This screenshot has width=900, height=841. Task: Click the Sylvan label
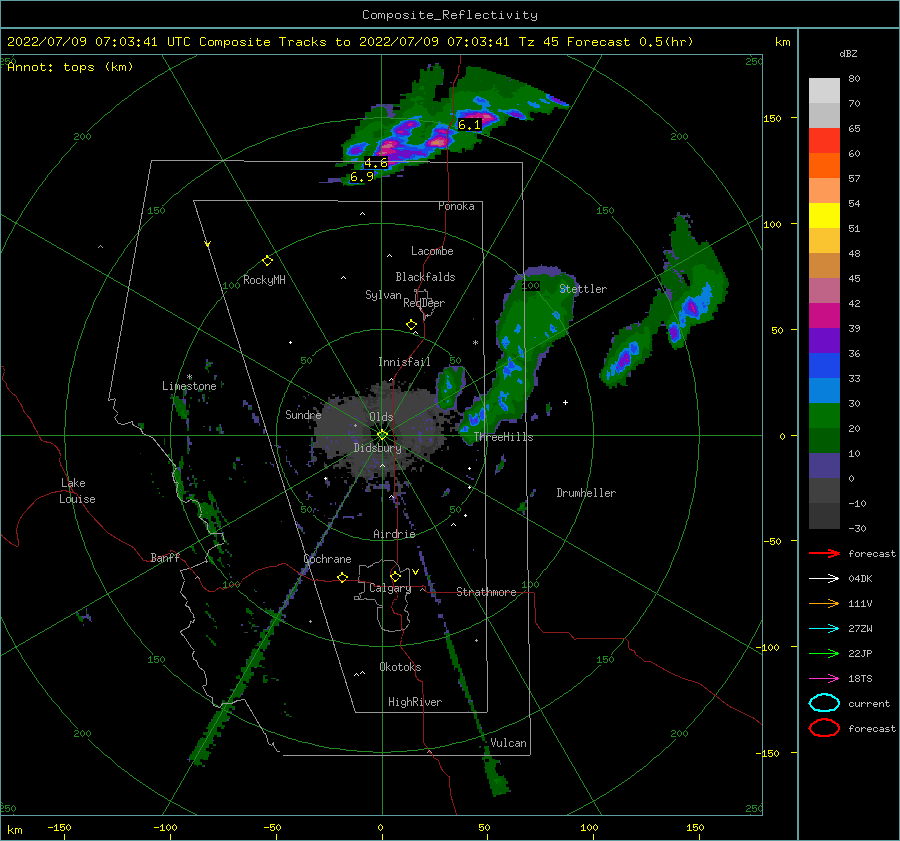[x=383, y=295]
